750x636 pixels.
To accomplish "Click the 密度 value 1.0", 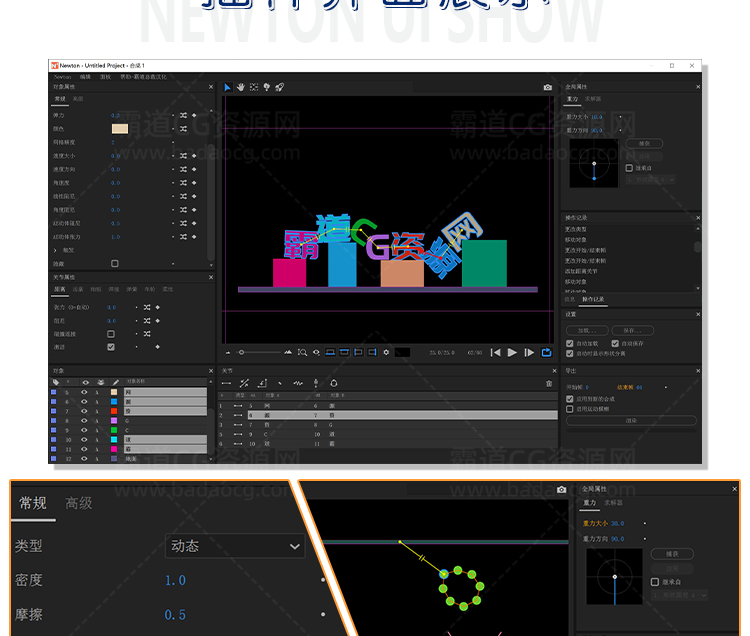I will tap(175, 580).
